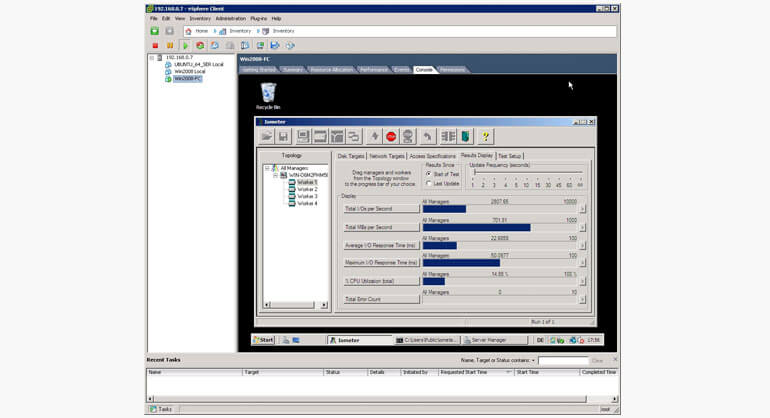Click the yellow suspend VM icon
Viewport: 770px width, 418px height.
coord(170,45)
